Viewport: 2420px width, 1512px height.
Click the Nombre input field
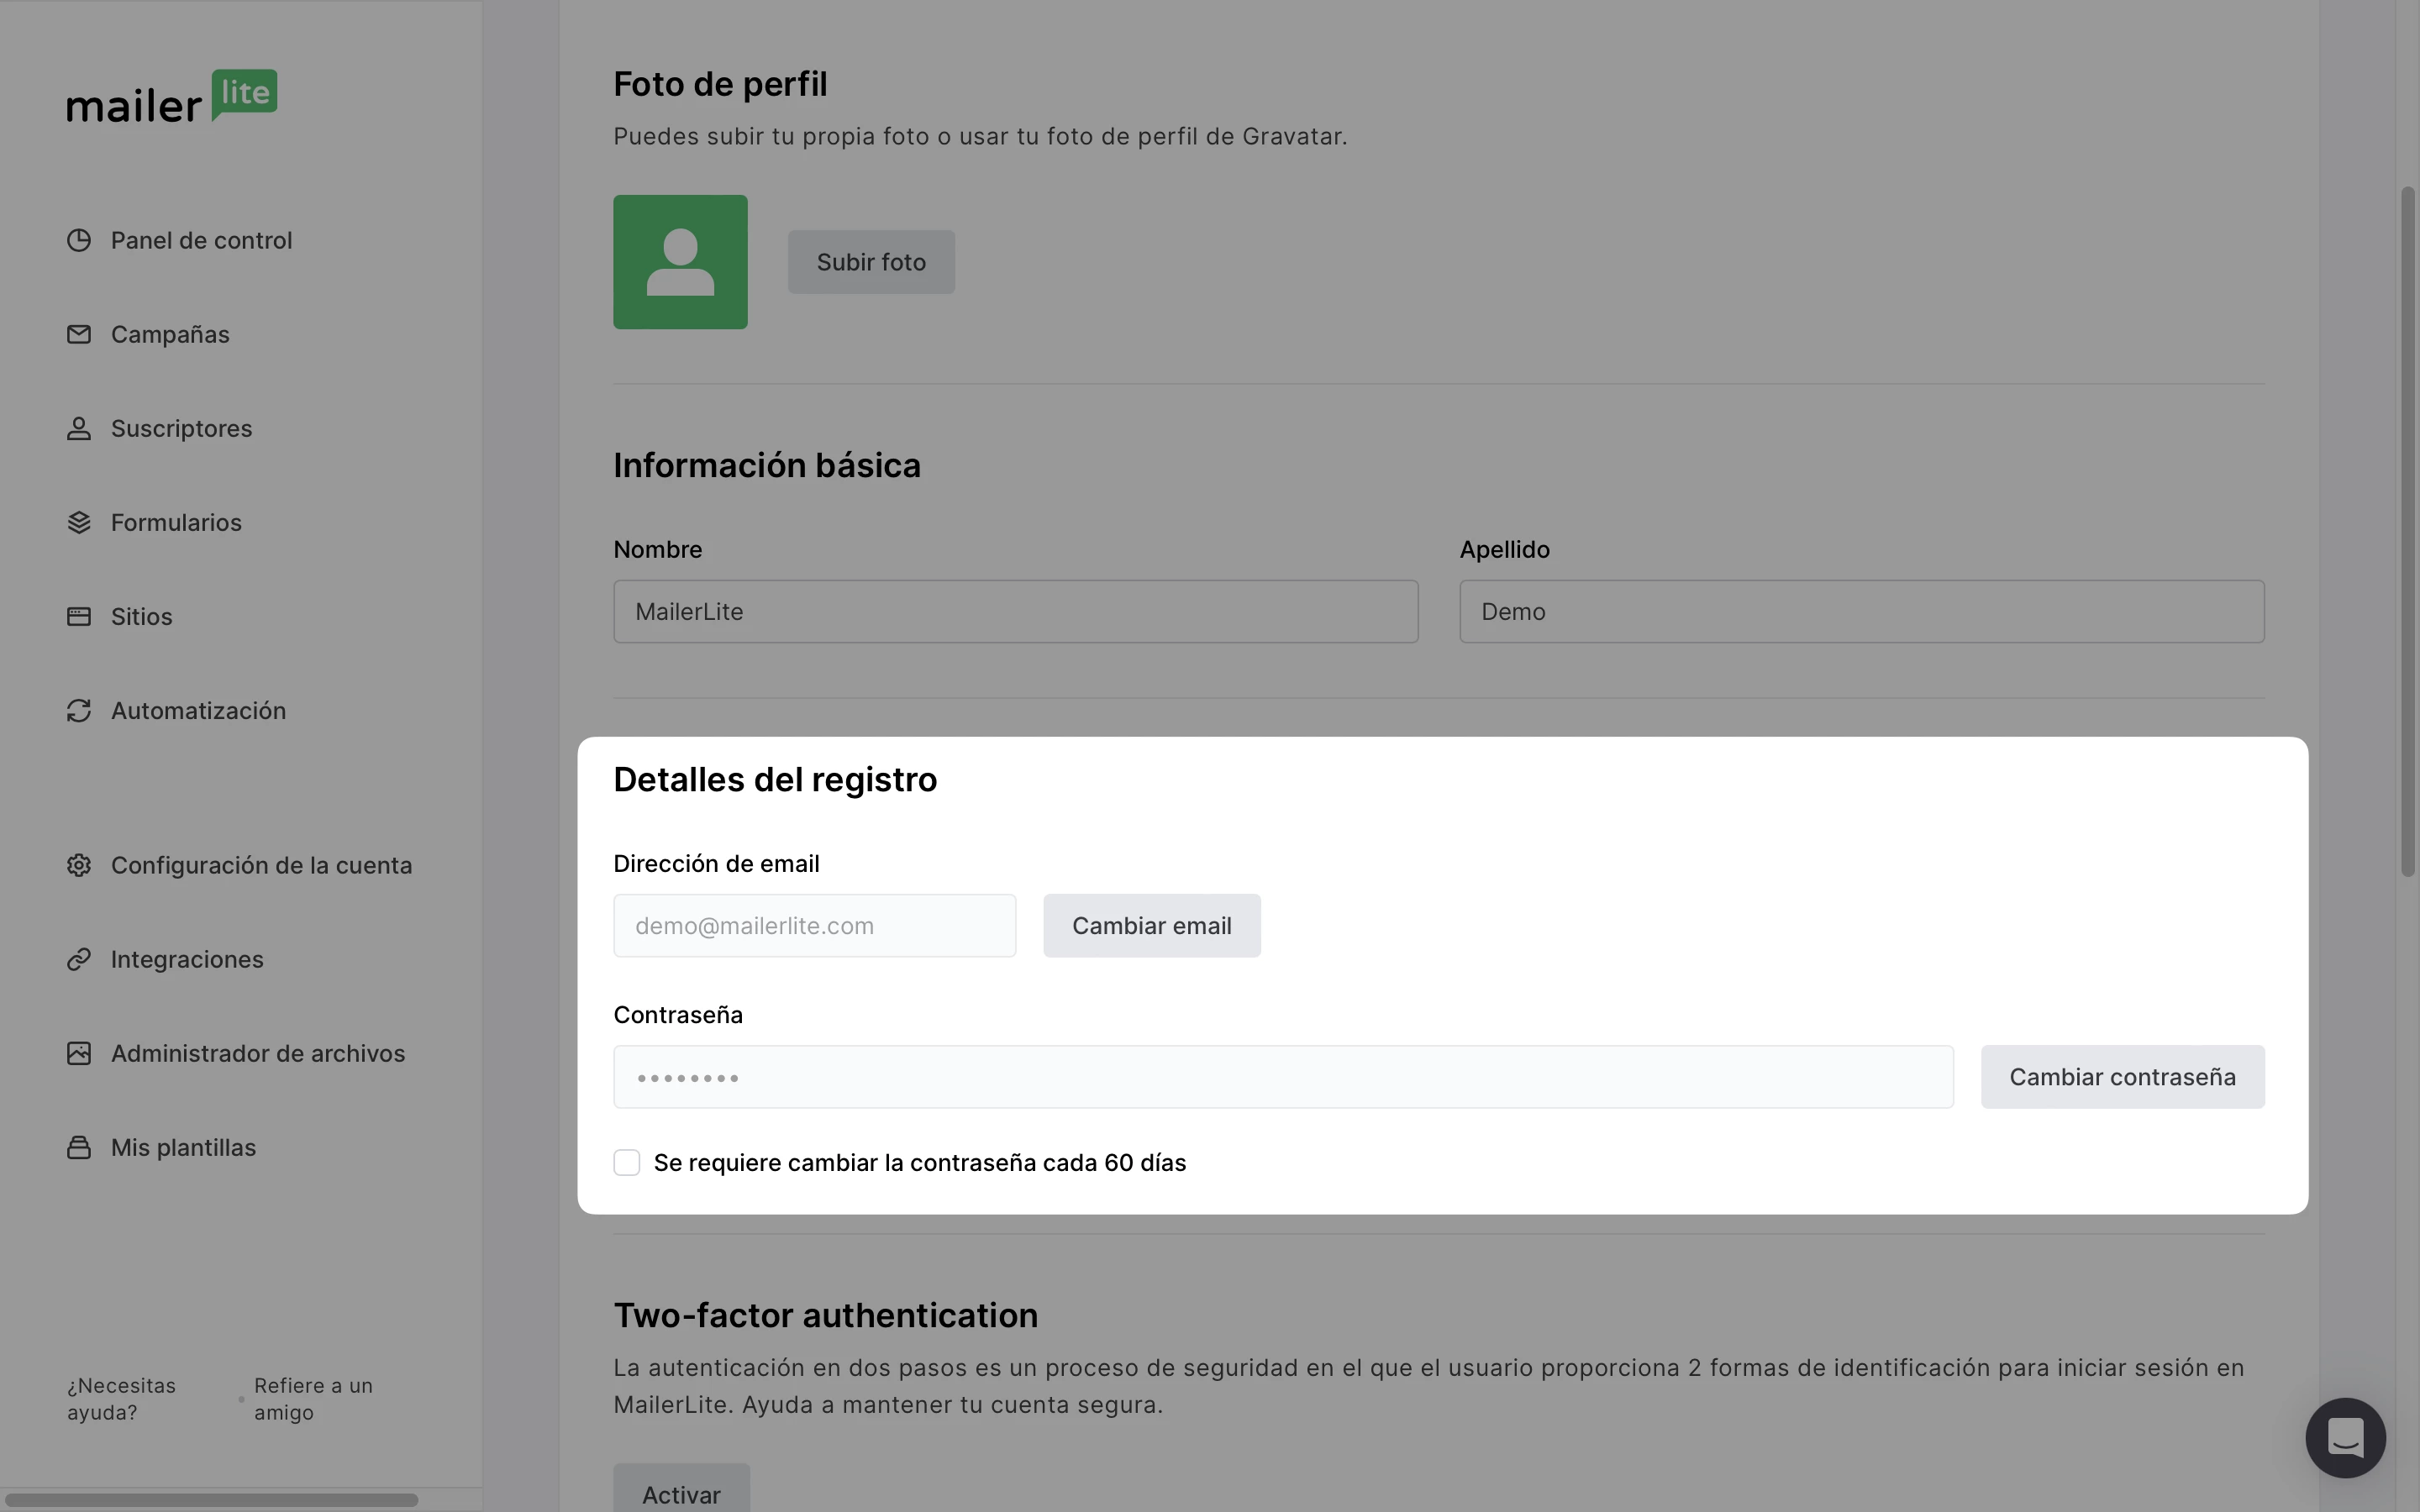coord(1015,612)
